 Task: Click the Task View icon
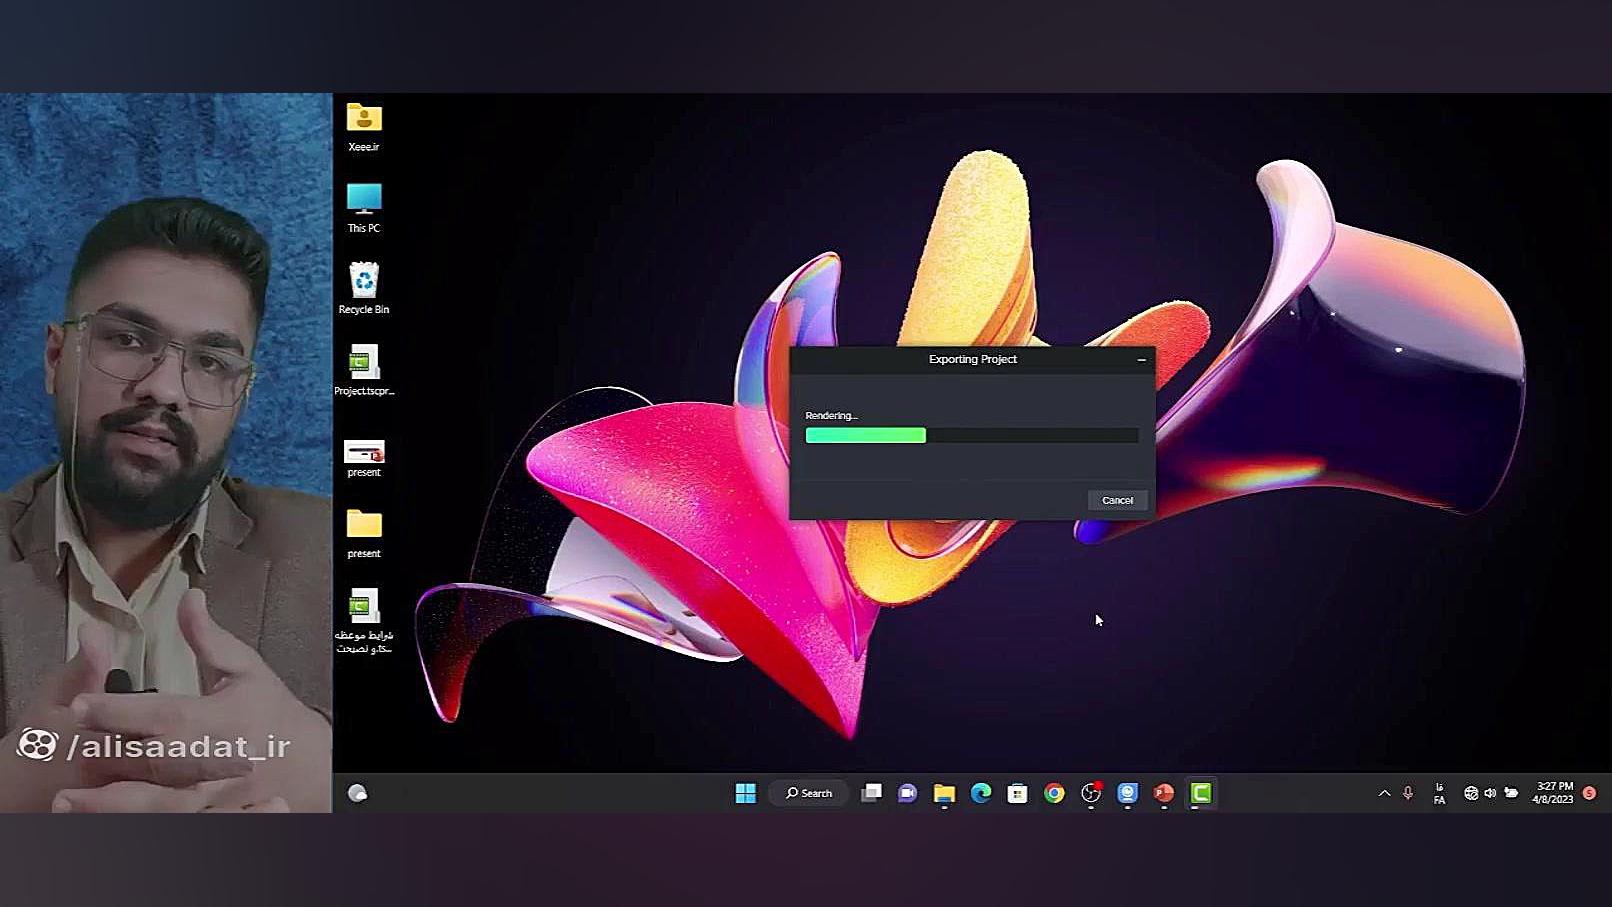(871, 793)
